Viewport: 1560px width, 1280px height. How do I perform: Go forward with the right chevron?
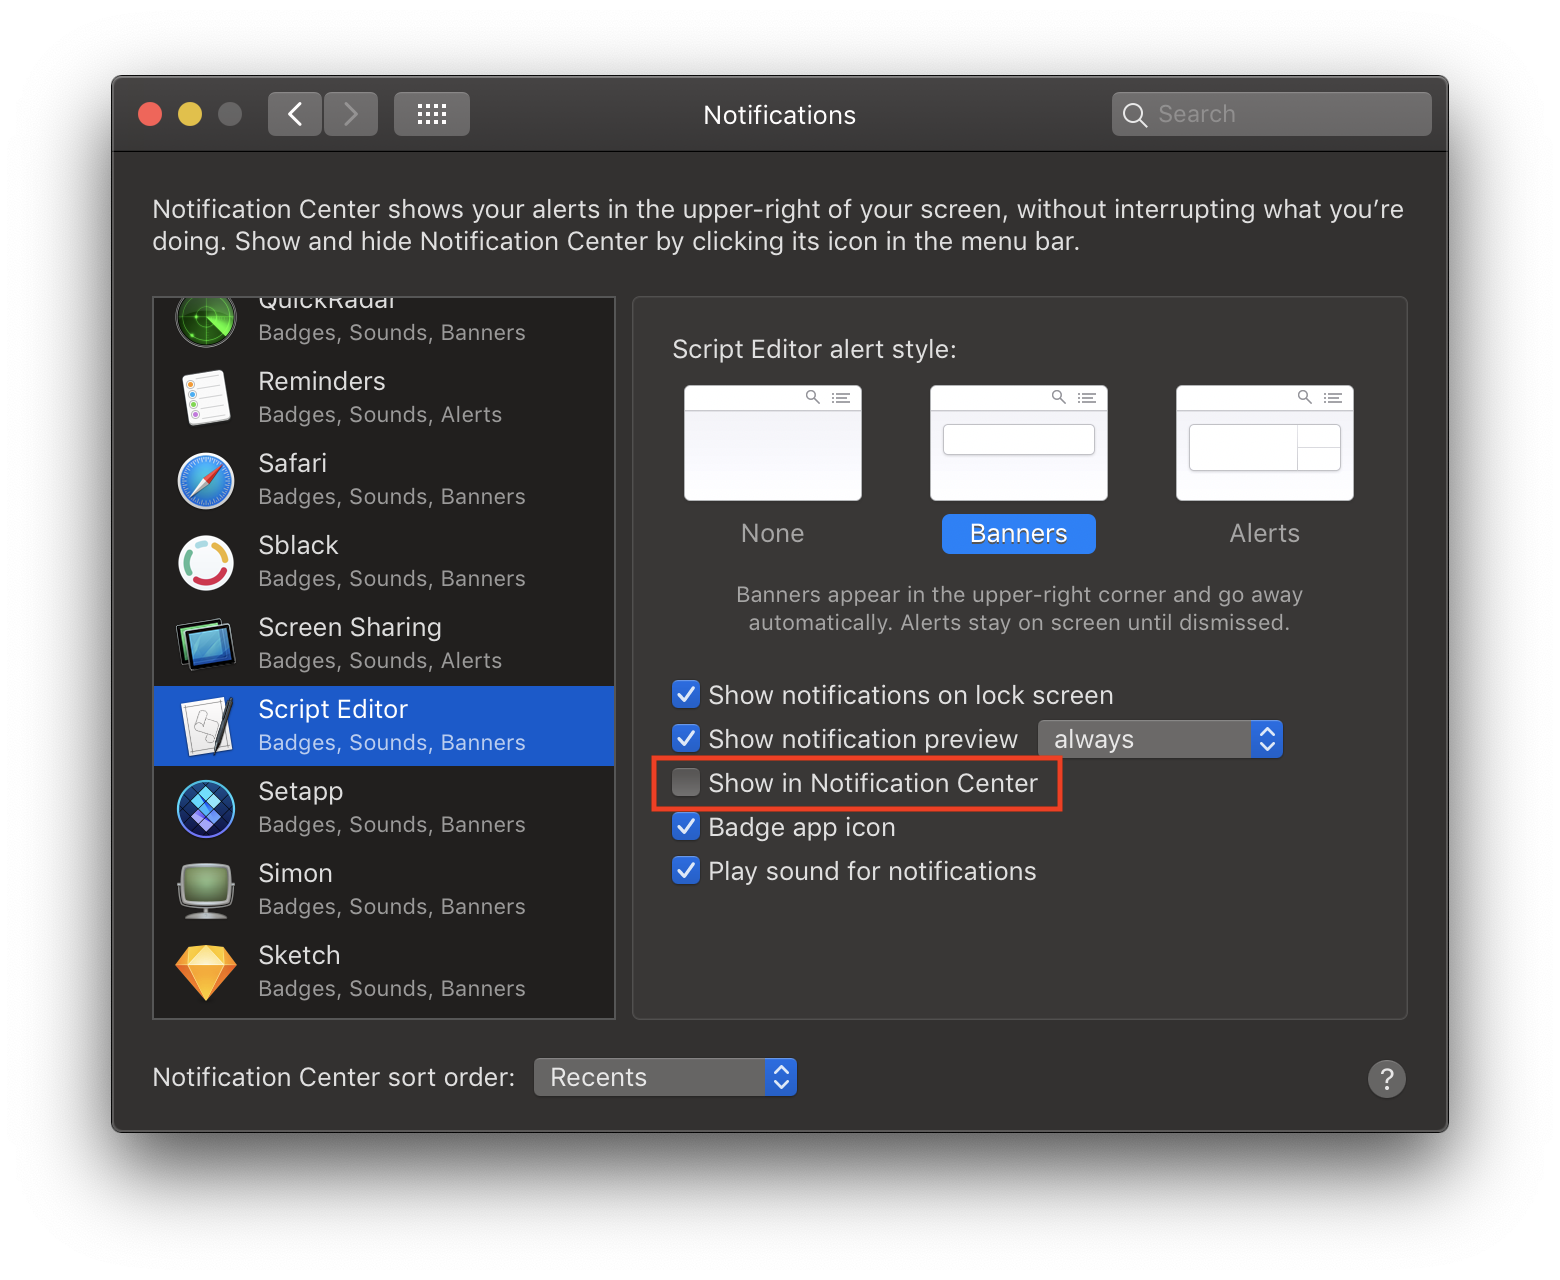(x=351, y=114)
